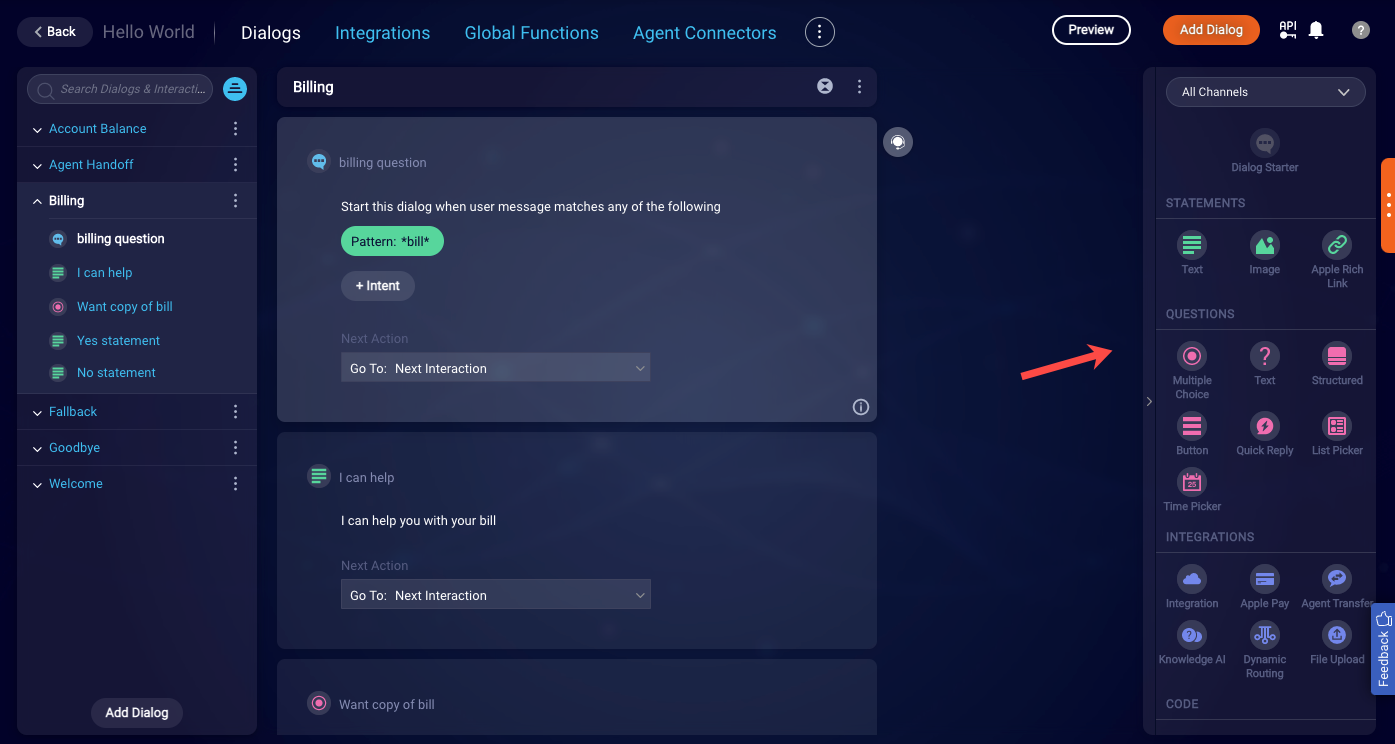The height and width of the screenshot is (744, 1395).
Task: Switch to the Global Functions tab
Action: 532,33
